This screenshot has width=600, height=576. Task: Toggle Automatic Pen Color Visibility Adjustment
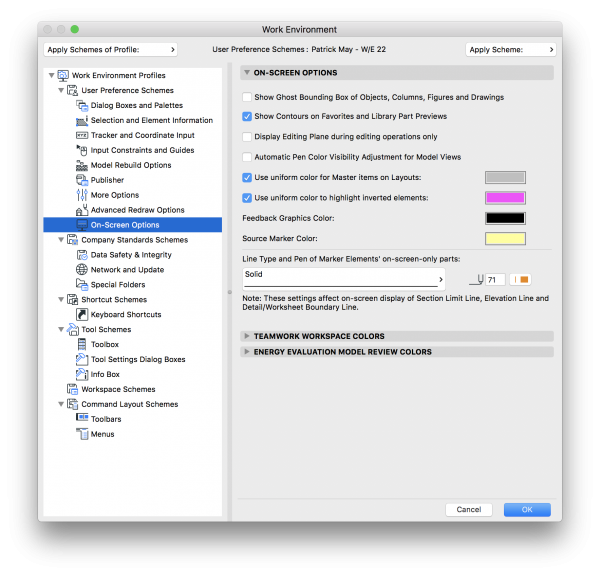(247, 157)
